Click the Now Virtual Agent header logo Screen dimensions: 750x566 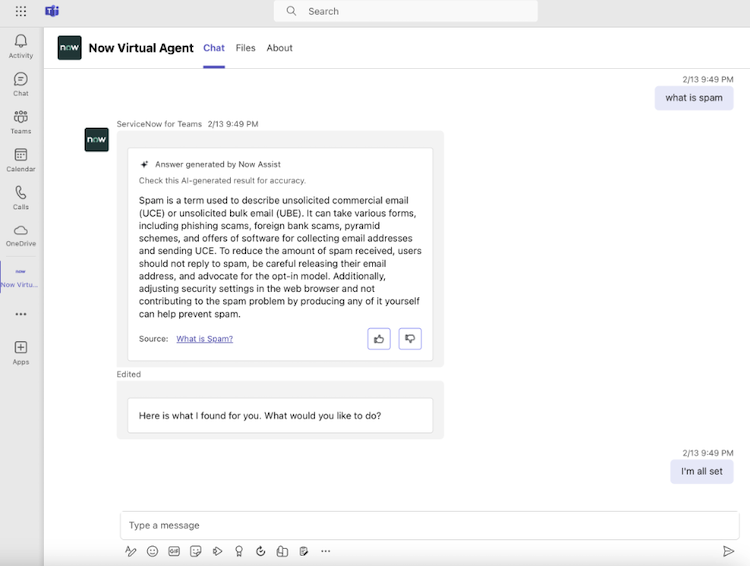pyautogui.click(x=69, y=48)
